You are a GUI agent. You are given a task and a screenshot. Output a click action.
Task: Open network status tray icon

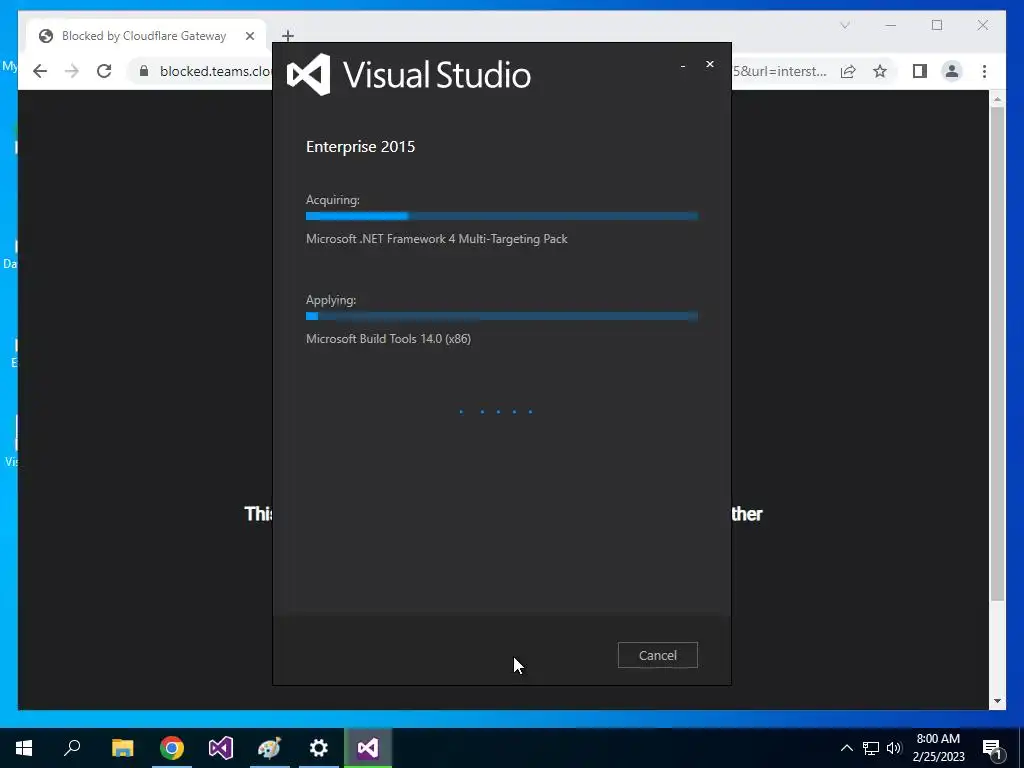871,748
